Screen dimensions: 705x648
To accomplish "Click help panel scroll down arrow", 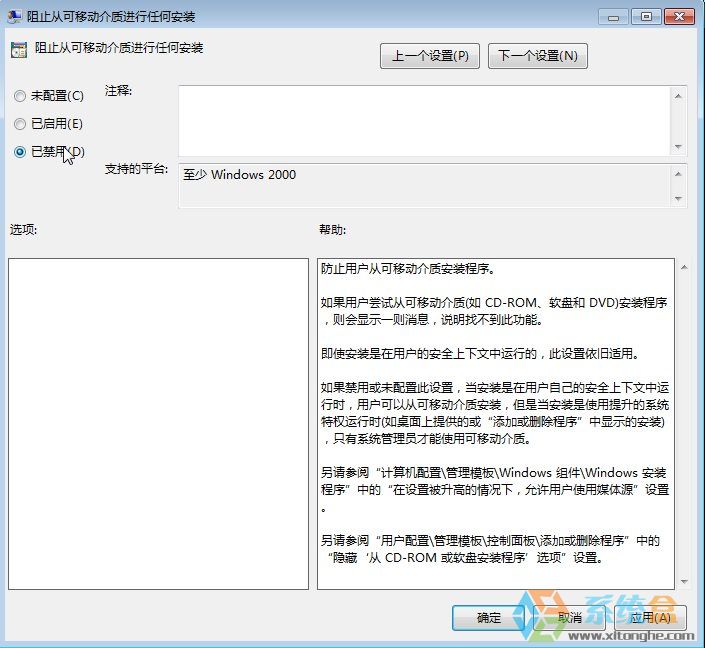I will pyautogui.click(x=684, y=582).
